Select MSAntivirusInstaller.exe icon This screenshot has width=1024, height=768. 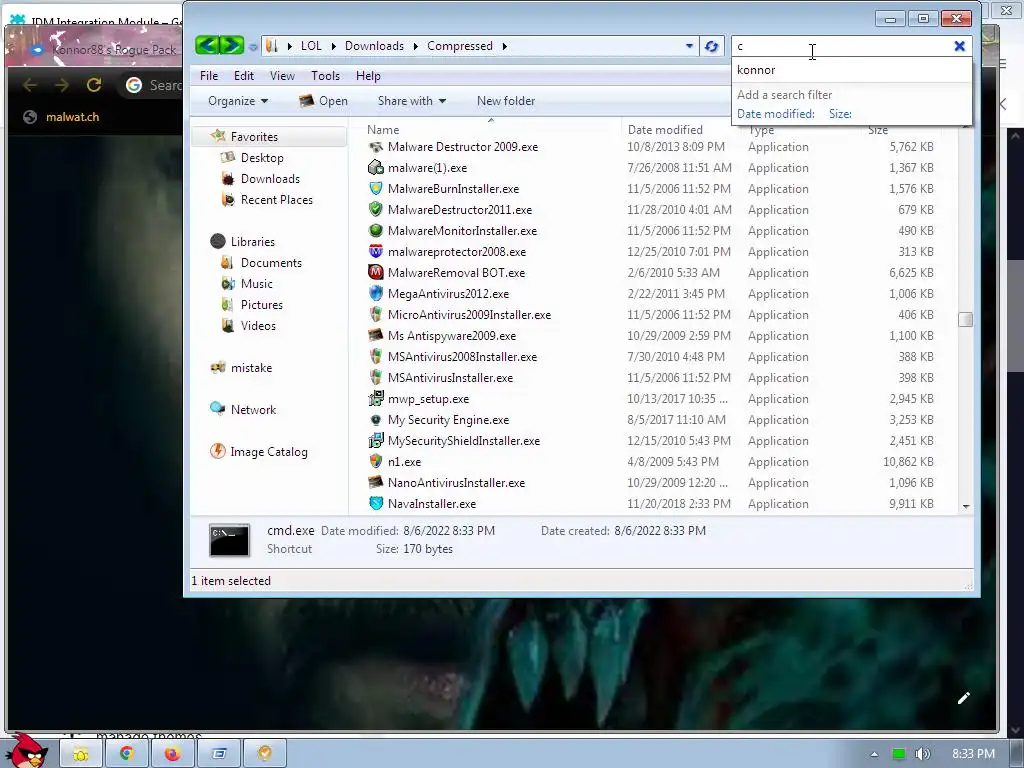(x=376, y=377)
